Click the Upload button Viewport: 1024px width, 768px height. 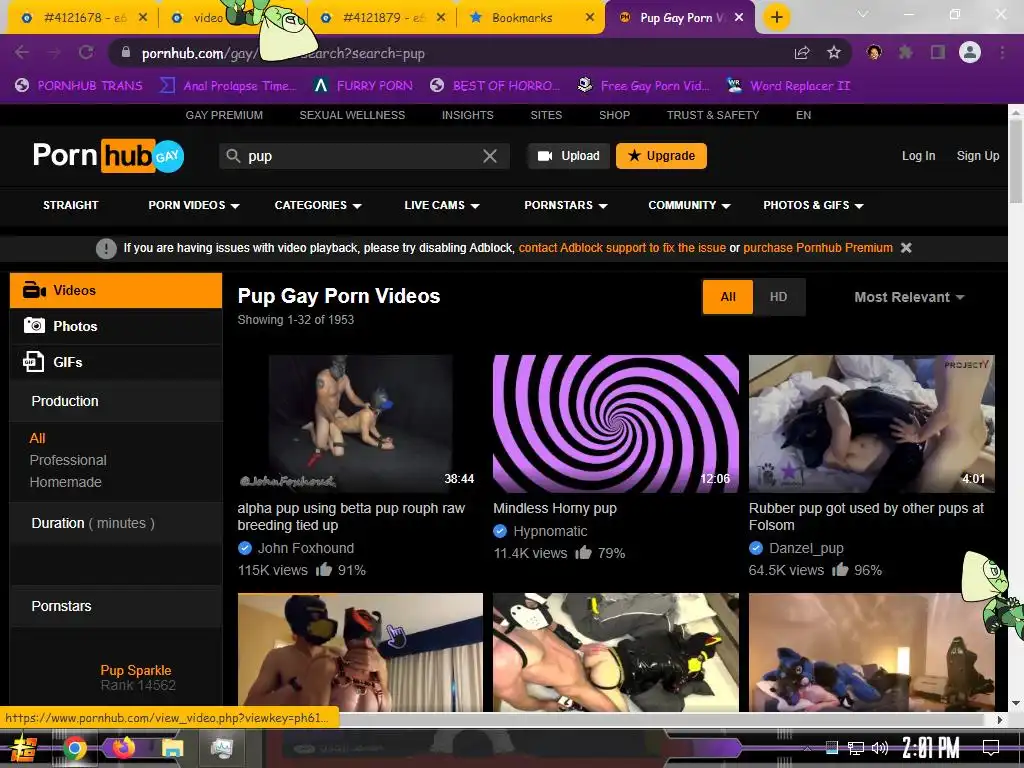coord(569,156)
